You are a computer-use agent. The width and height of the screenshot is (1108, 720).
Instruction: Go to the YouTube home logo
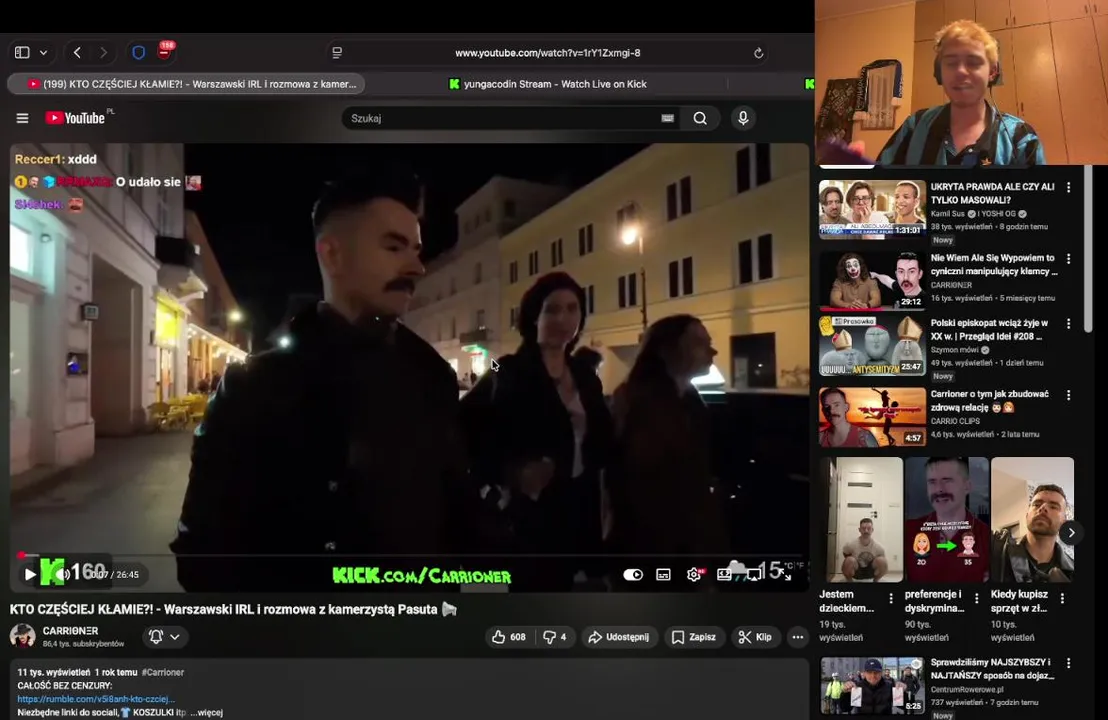pyautogui.click(x=75, y=118)
